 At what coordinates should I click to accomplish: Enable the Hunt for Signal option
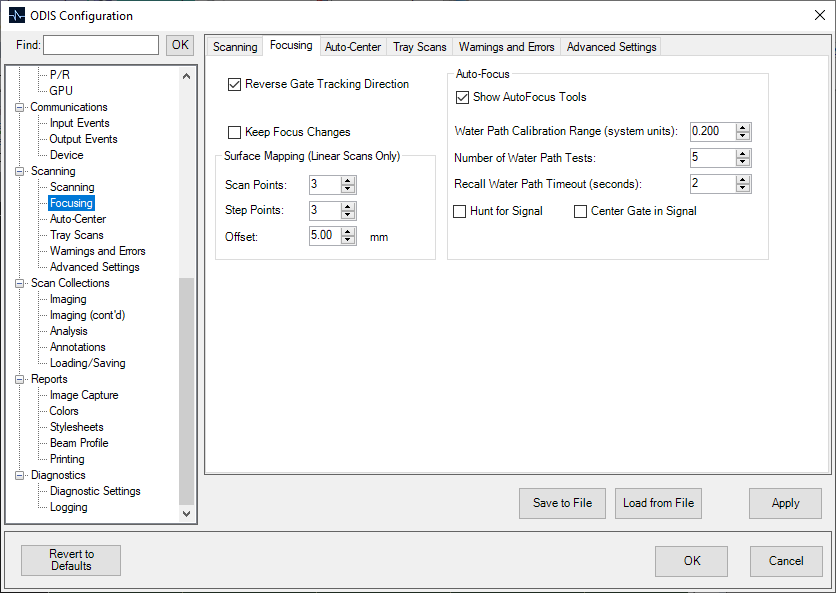460,212
